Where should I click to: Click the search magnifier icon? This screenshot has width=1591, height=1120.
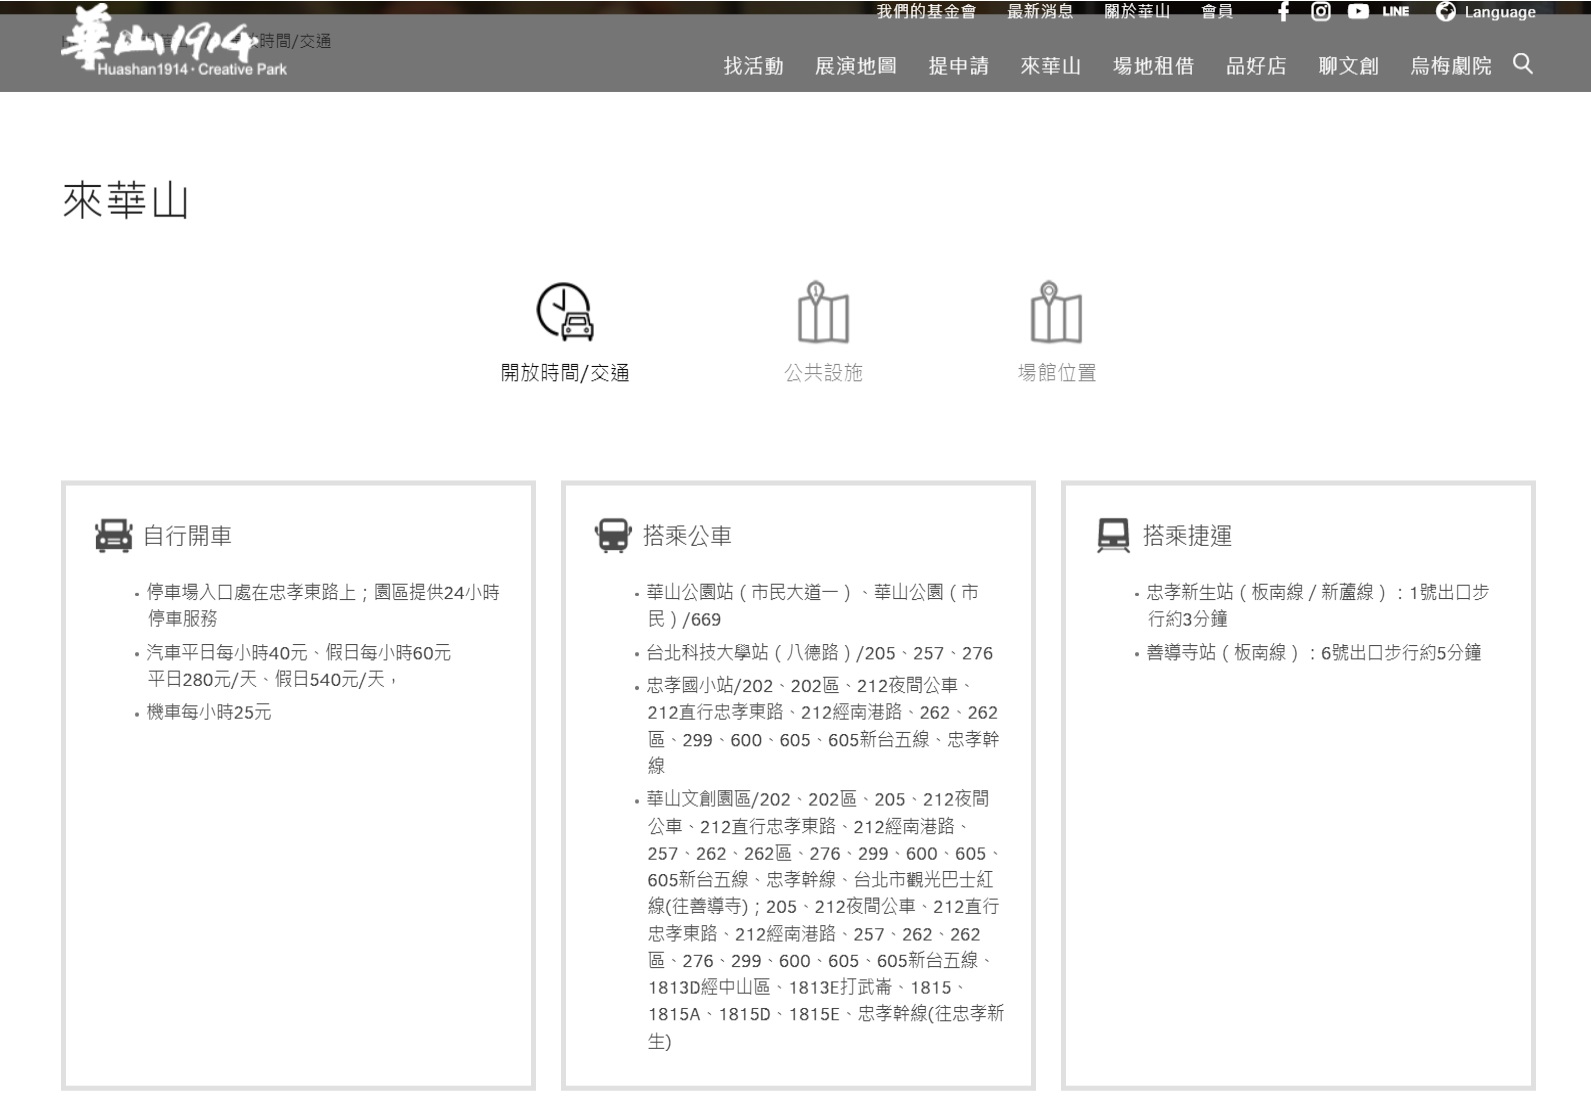point(1522,64)
